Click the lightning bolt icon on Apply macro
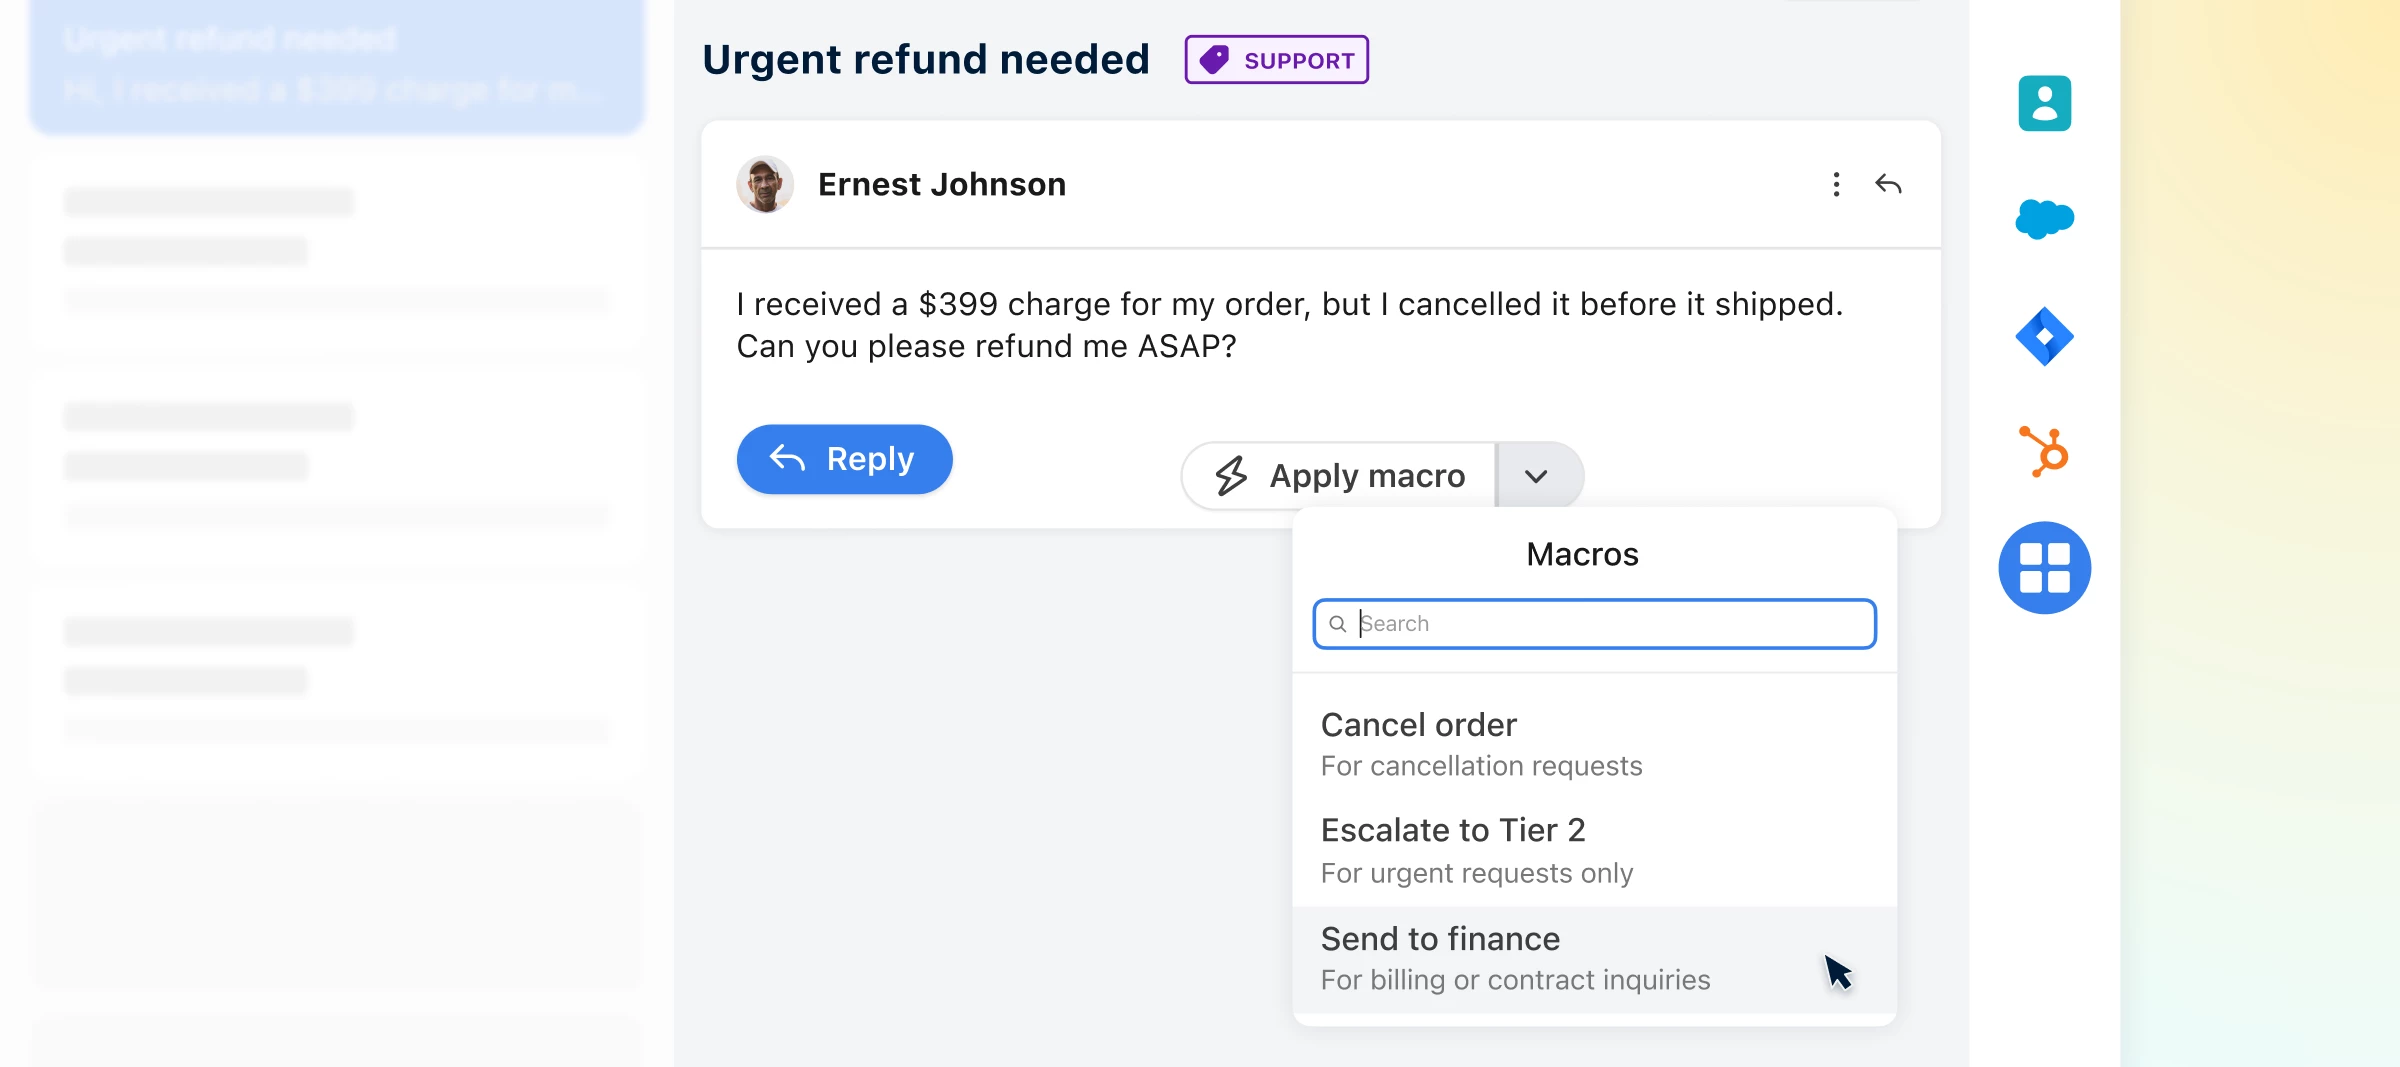Viewport: 2400px width, 1067px height. pos(1231,475)
